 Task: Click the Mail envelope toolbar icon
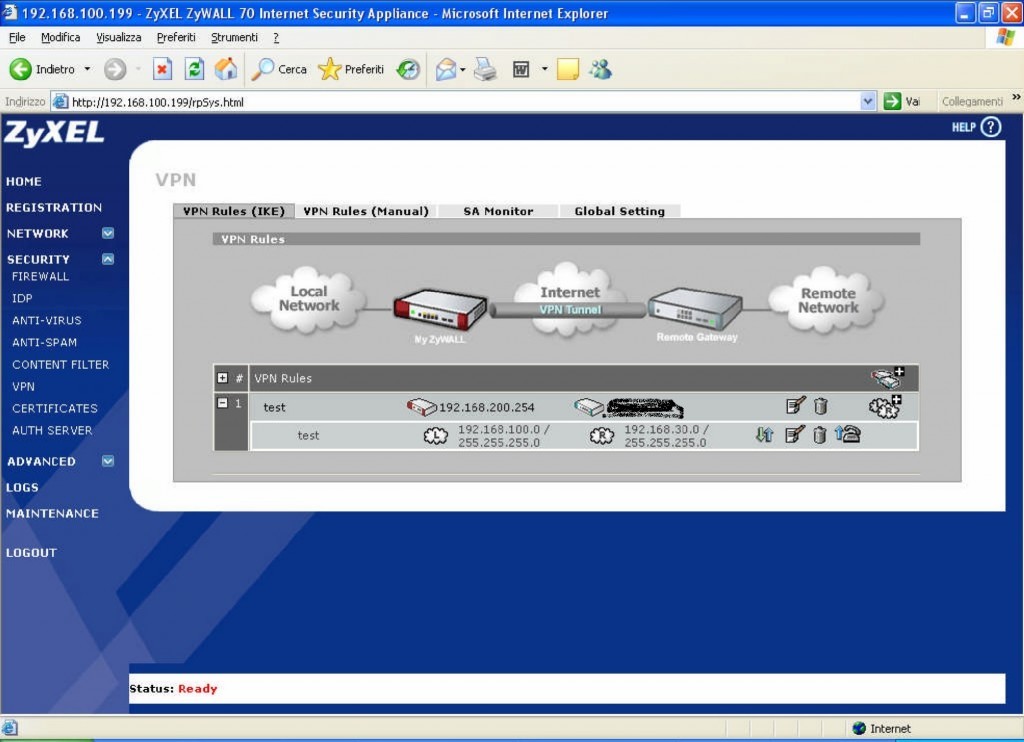coord(446,69)
